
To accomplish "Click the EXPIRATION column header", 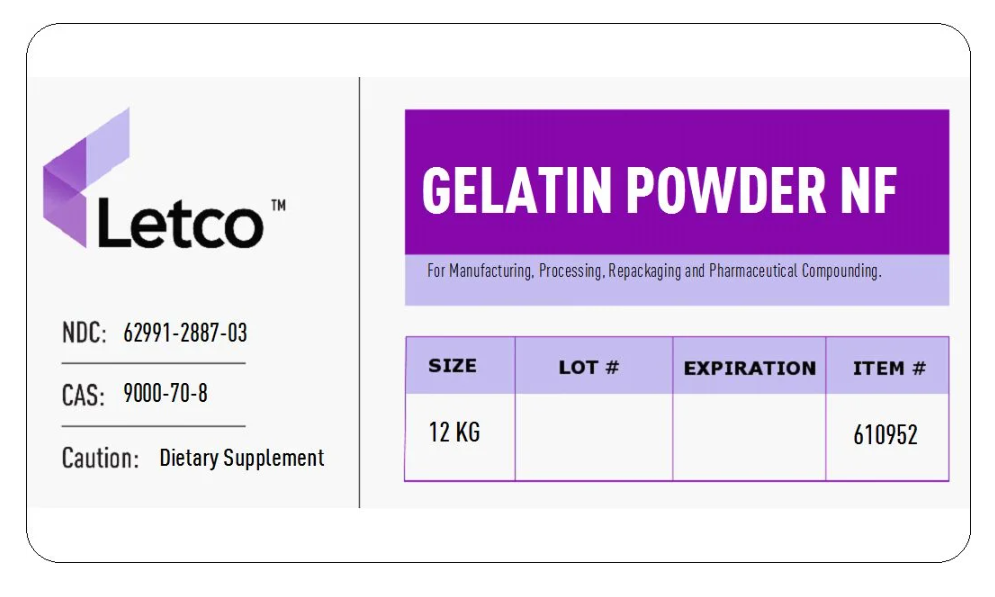I will 749,368.
